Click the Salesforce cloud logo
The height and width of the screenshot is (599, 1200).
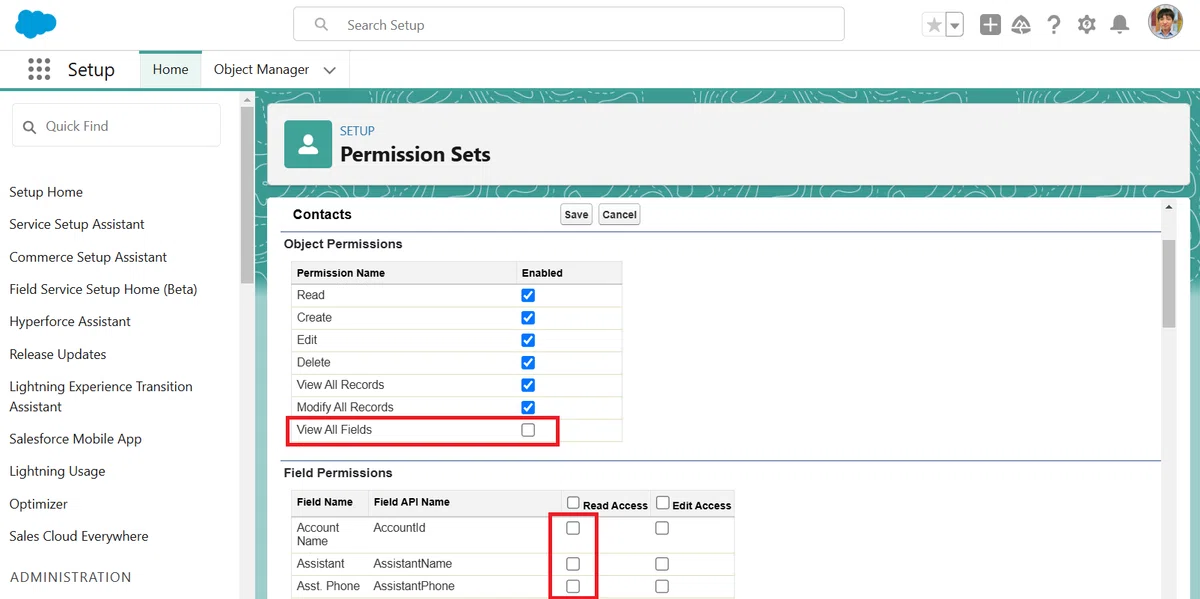tap(35, 24)
